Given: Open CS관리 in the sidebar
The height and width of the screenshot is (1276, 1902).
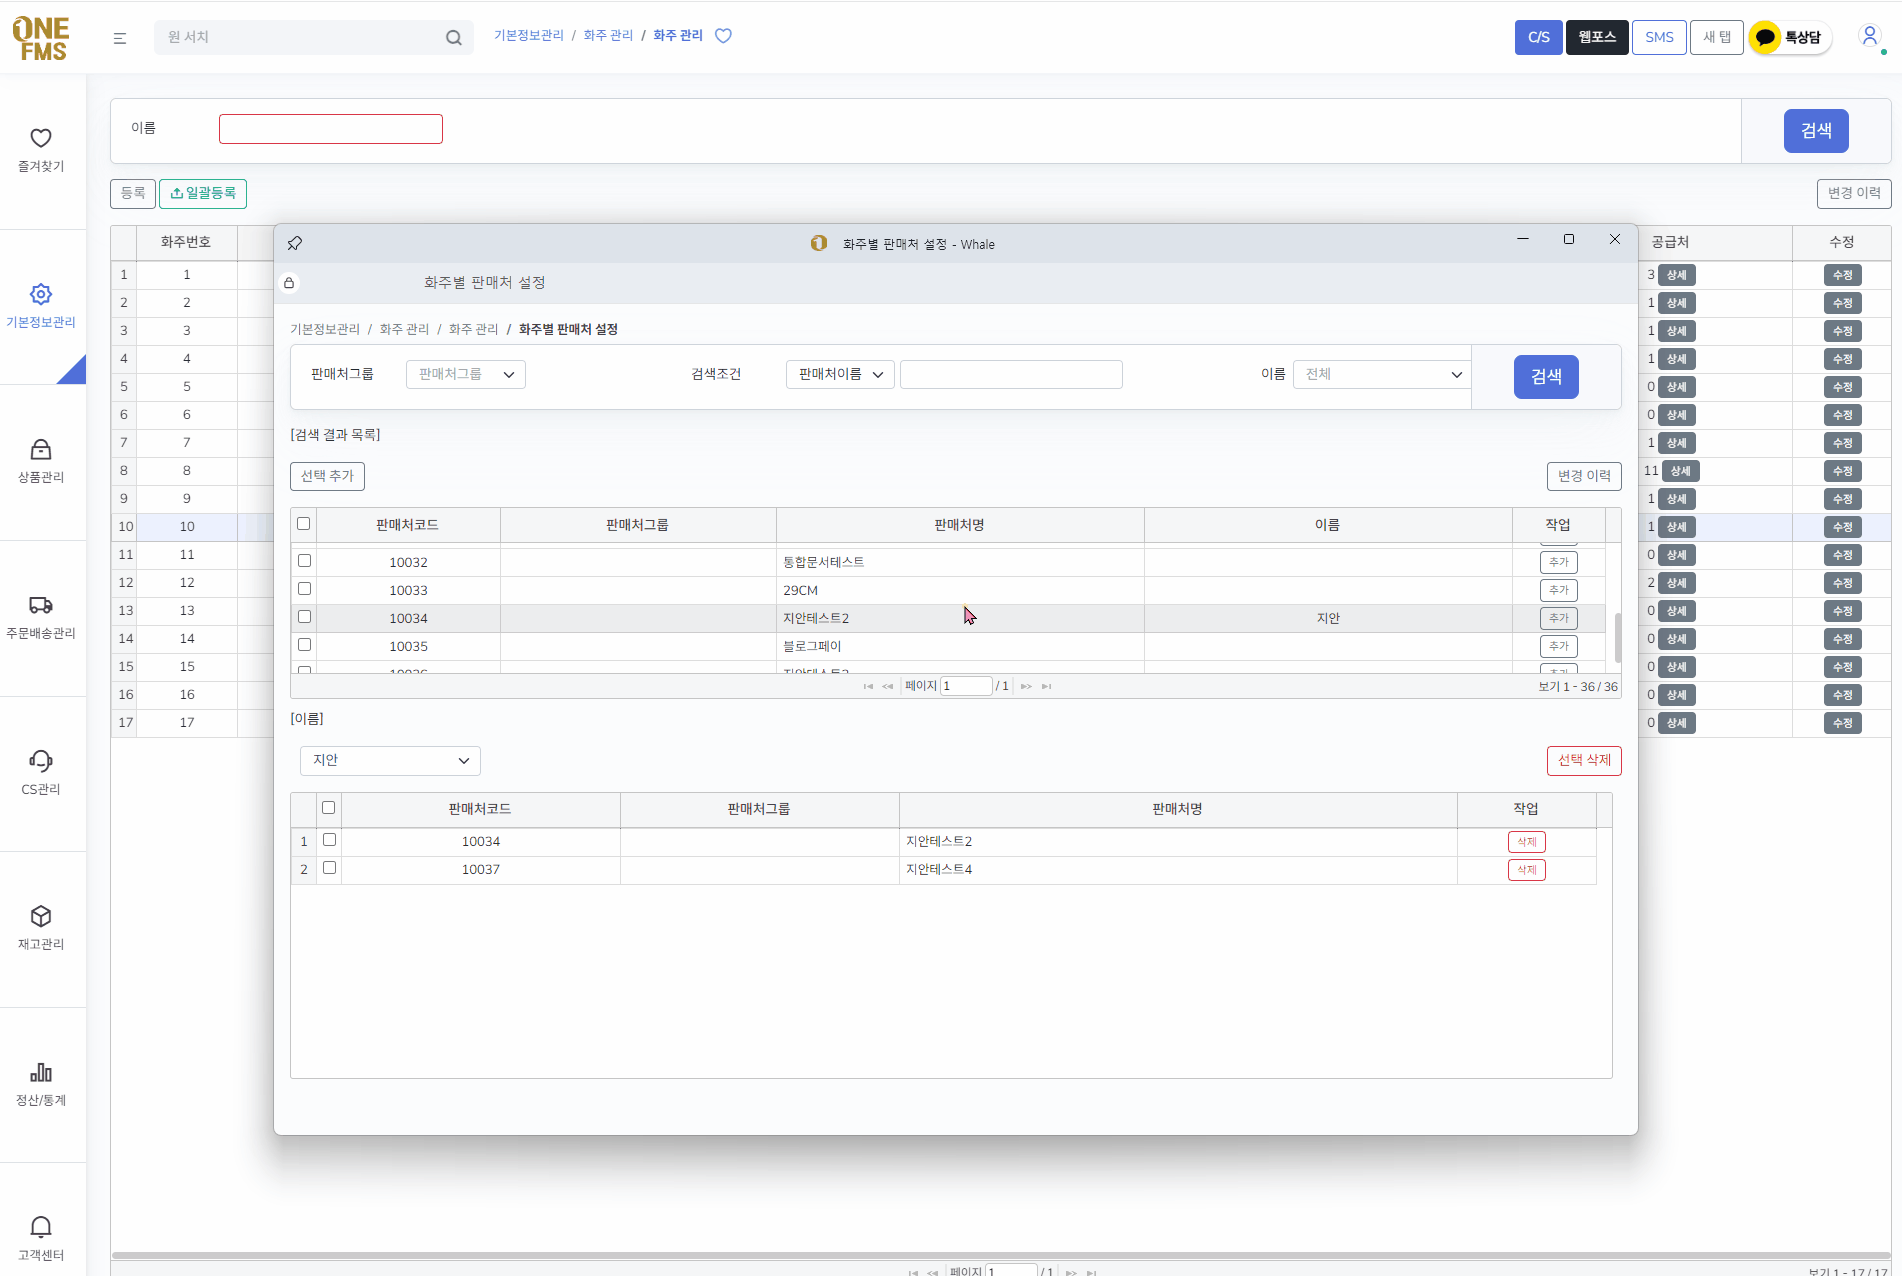Looking at the screenshot, I should pyautogui.click(x=41, y=773).
